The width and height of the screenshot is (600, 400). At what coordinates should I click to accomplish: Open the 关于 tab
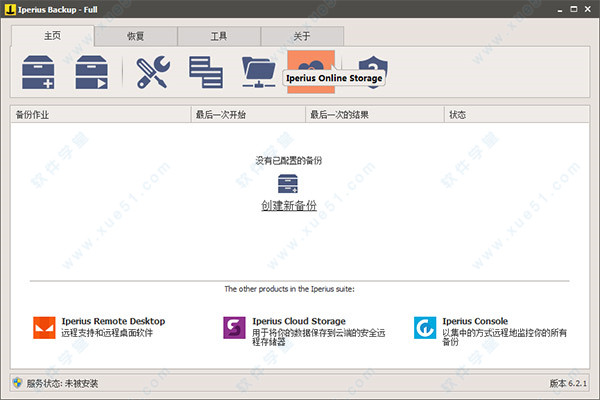click(x=302, y=36)
